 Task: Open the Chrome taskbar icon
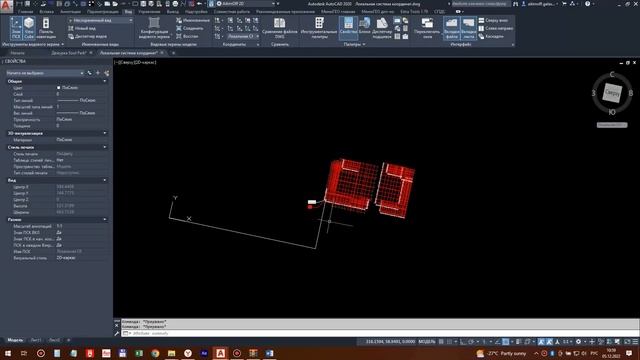pos(155,353)
